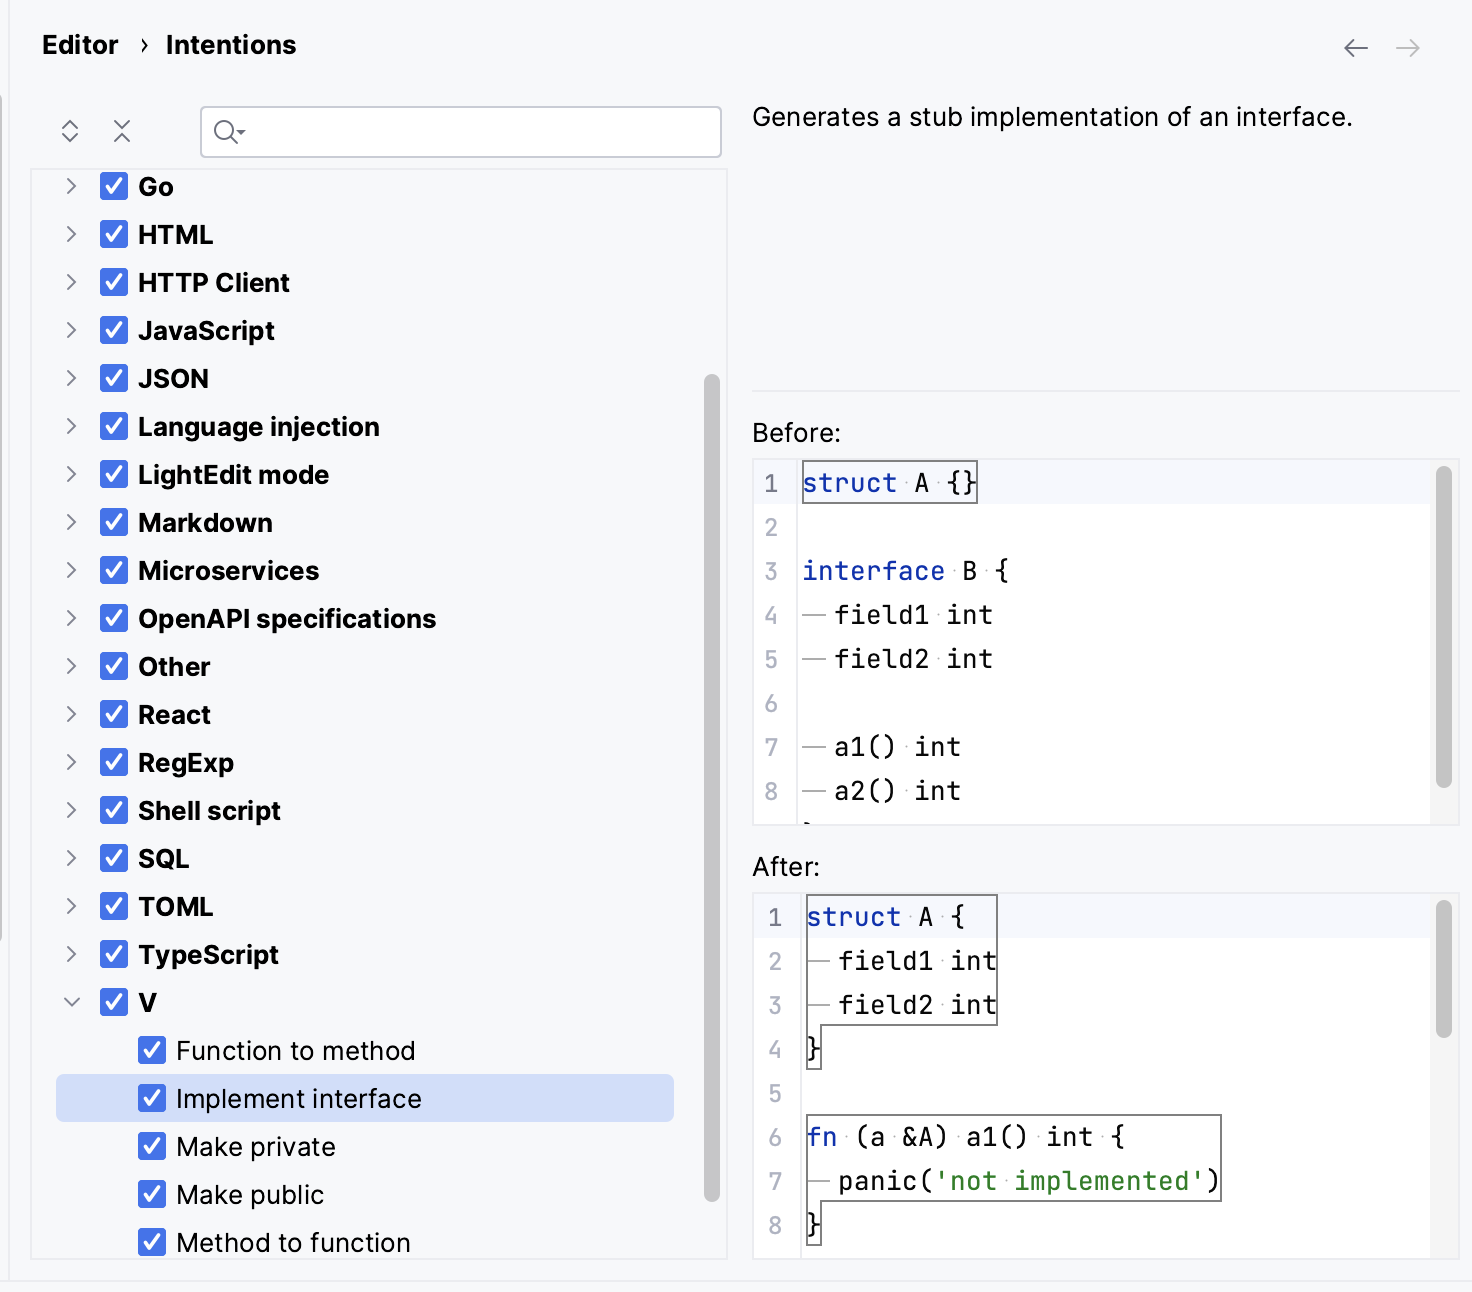Click the Expand All icon above the tree

tap(69, 130)
